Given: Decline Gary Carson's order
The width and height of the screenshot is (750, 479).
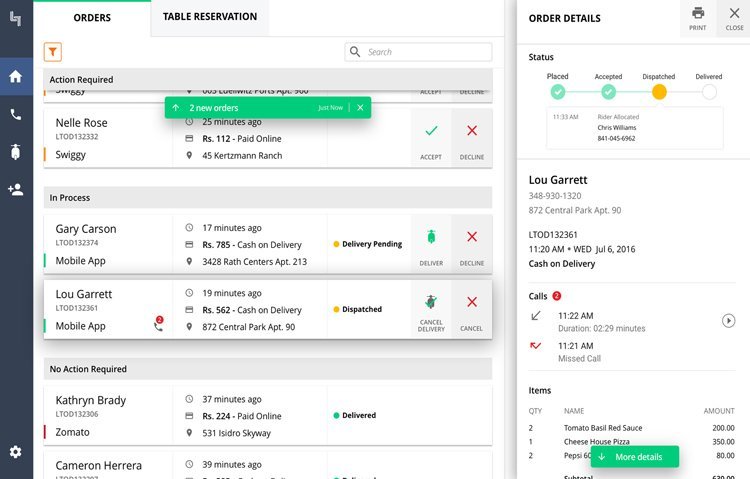Looking at the screenshot, I should point(472,245).
